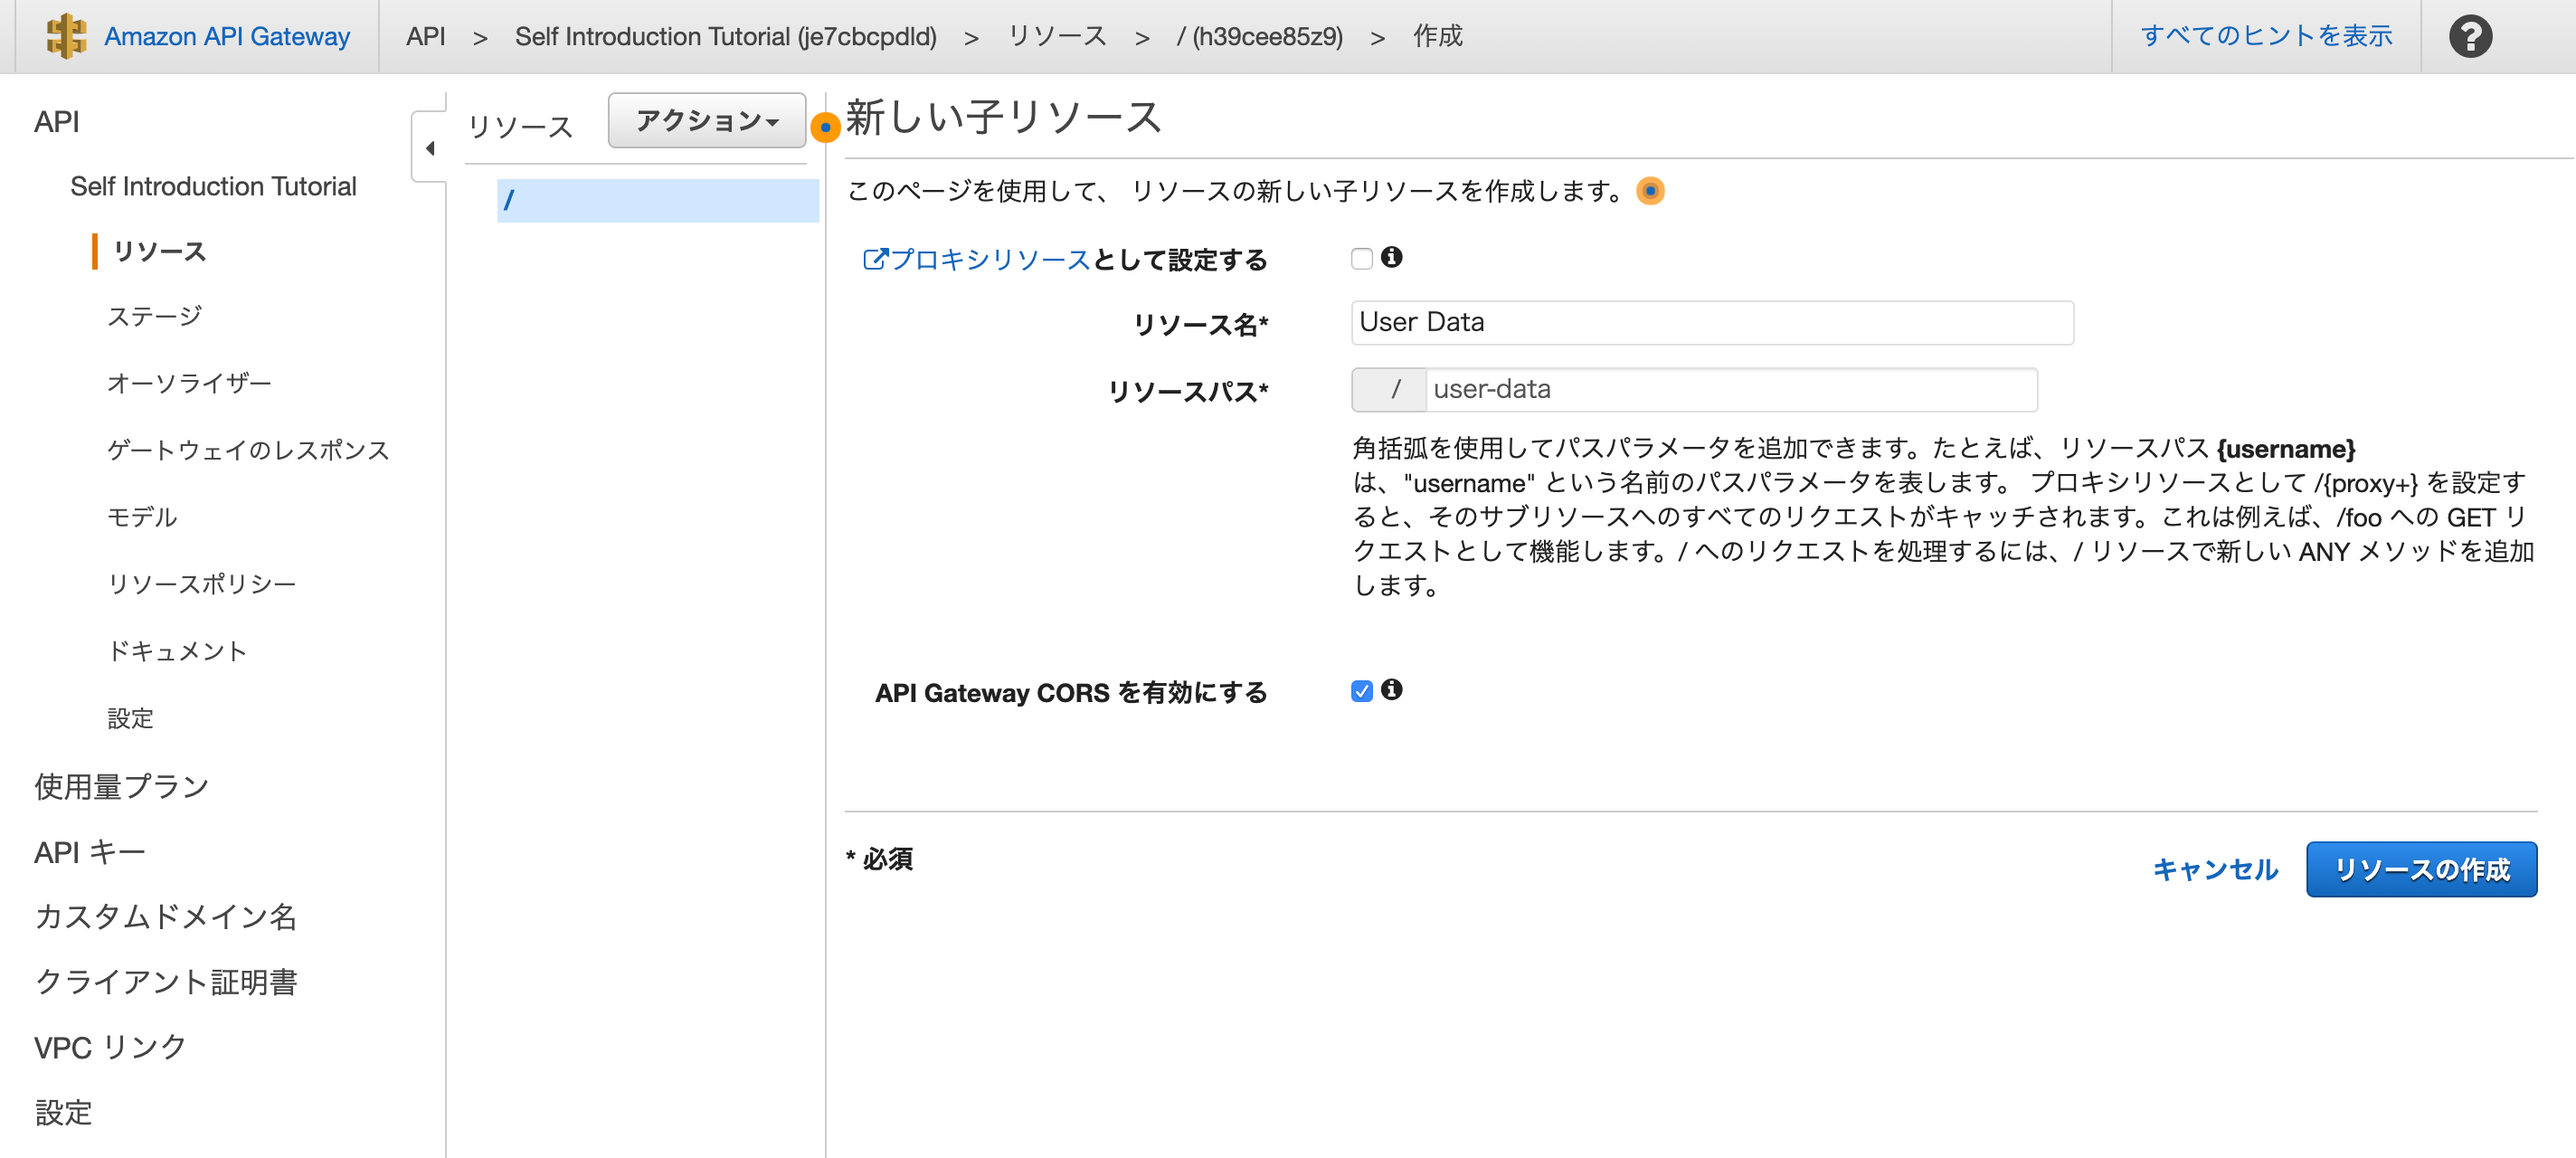
Task: Click info icon next to proxy resource checkbox
Action: (x=1391, y=257)
